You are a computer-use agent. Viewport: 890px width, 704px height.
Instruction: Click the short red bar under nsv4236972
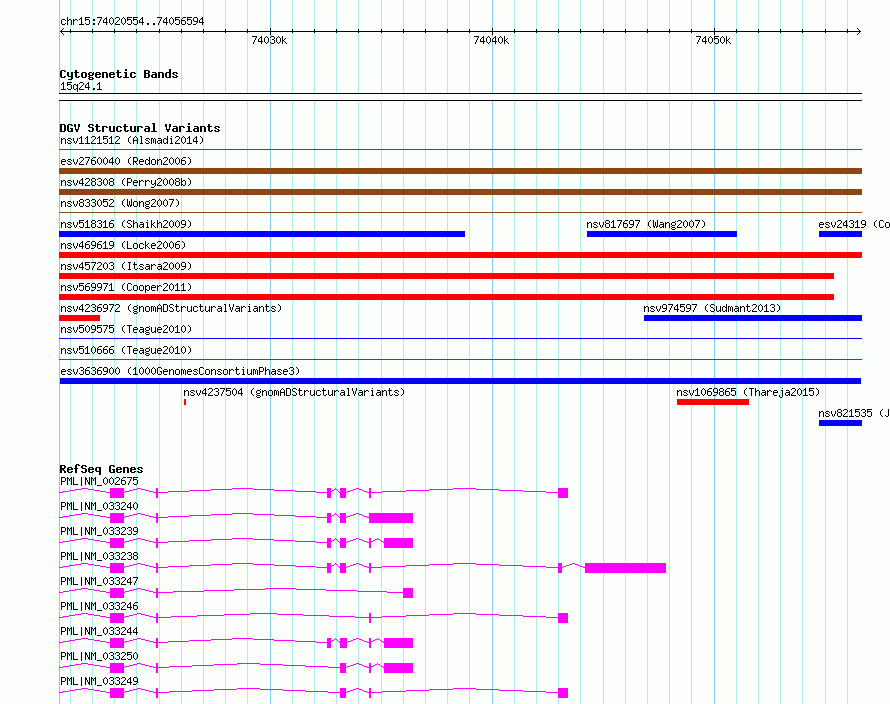79,318
